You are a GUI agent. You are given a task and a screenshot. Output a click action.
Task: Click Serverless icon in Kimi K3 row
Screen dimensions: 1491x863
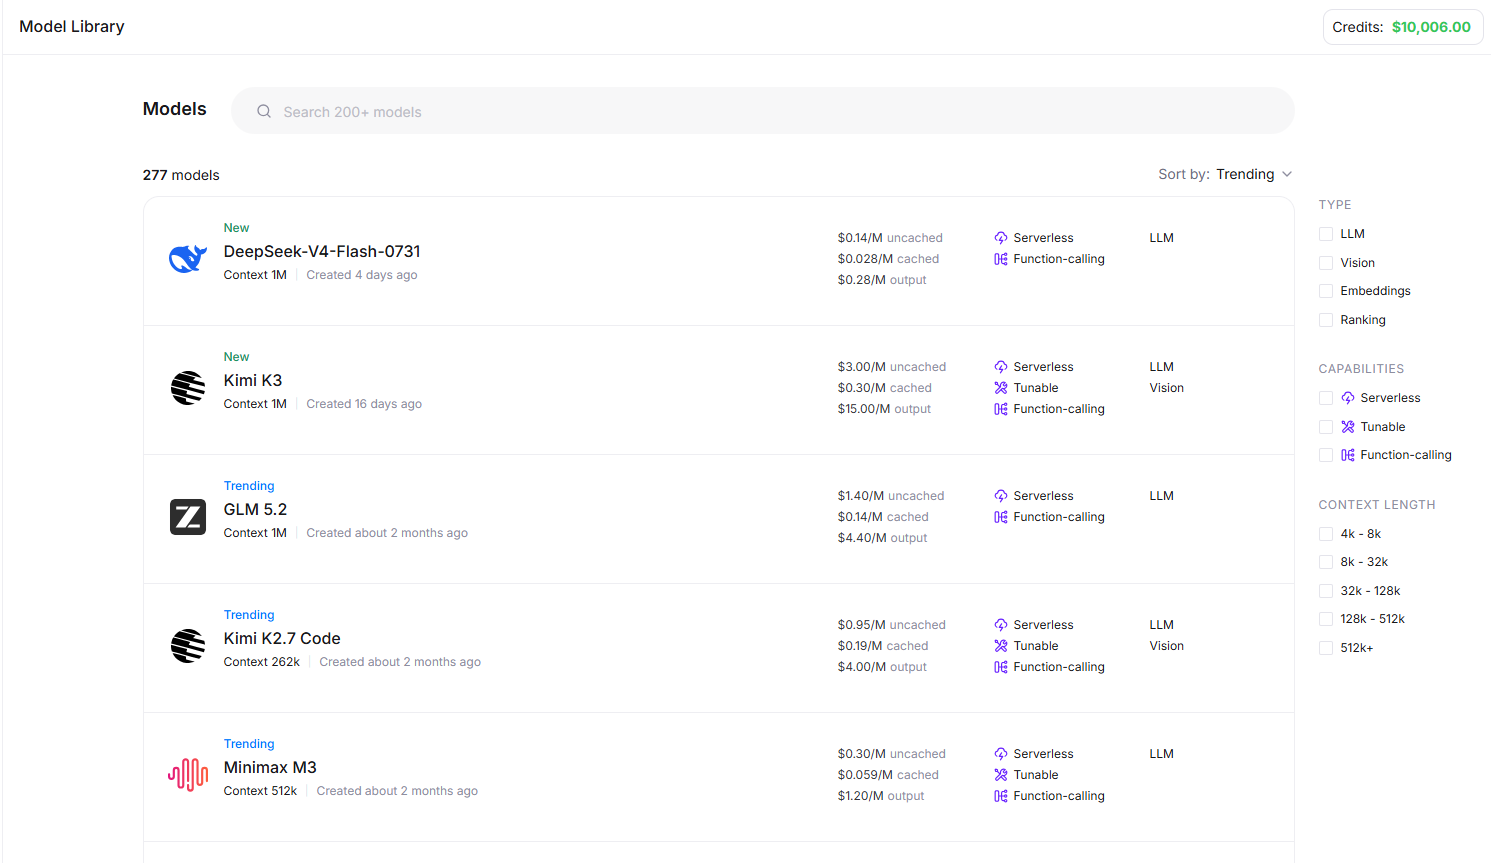tap(1001, 367)
